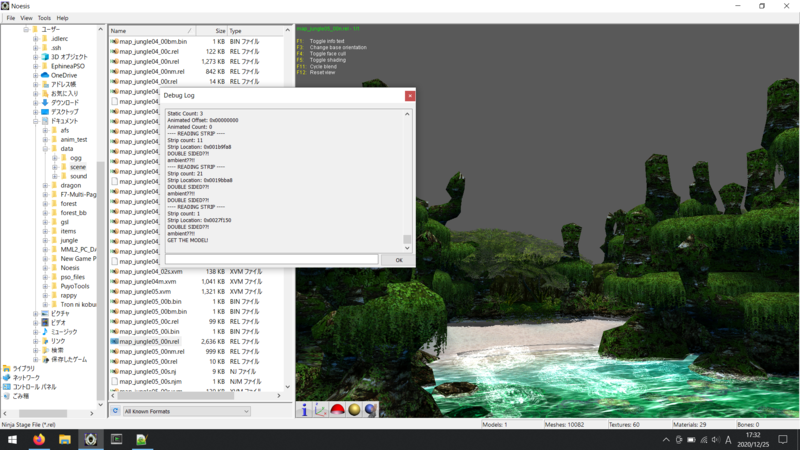
Task: Collapse the data folder node
Action: pos(45,148)
